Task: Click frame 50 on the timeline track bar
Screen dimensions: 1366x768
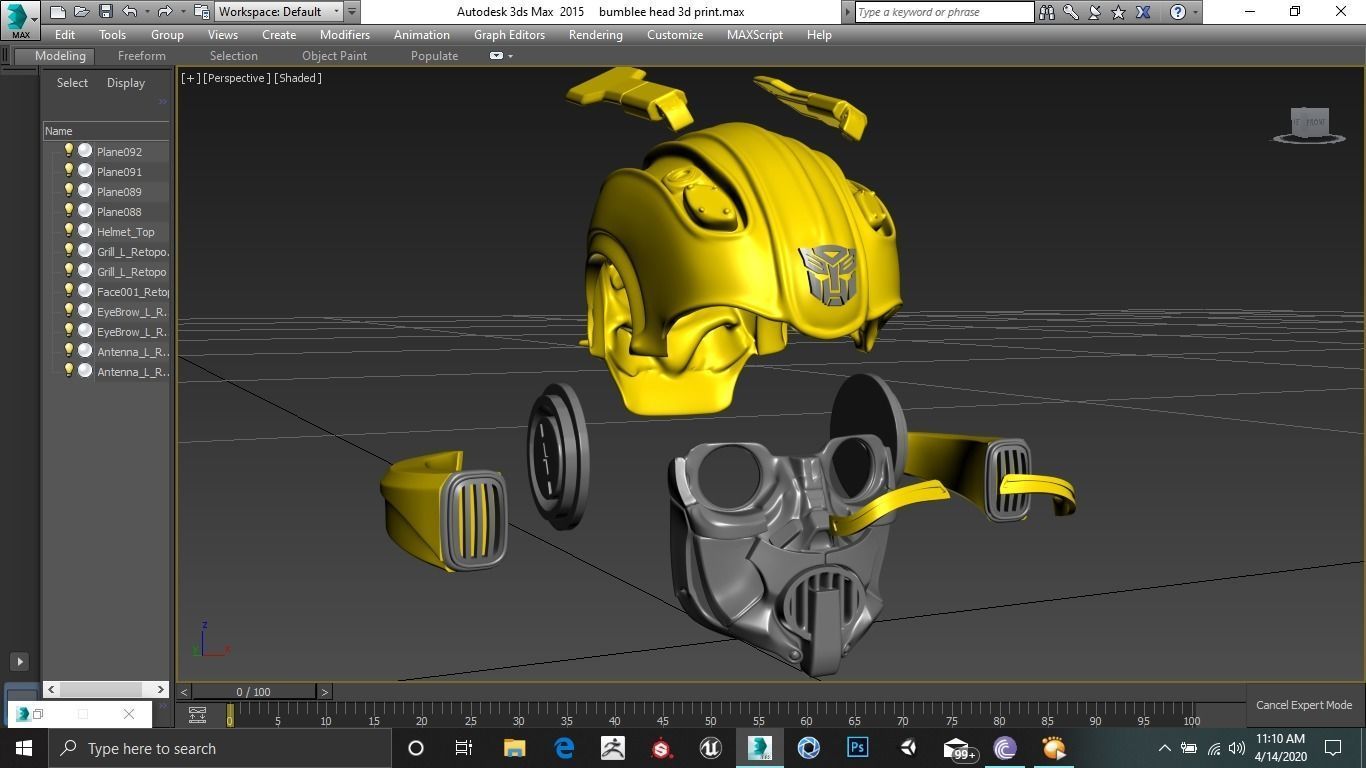Action: pos(710,715)
